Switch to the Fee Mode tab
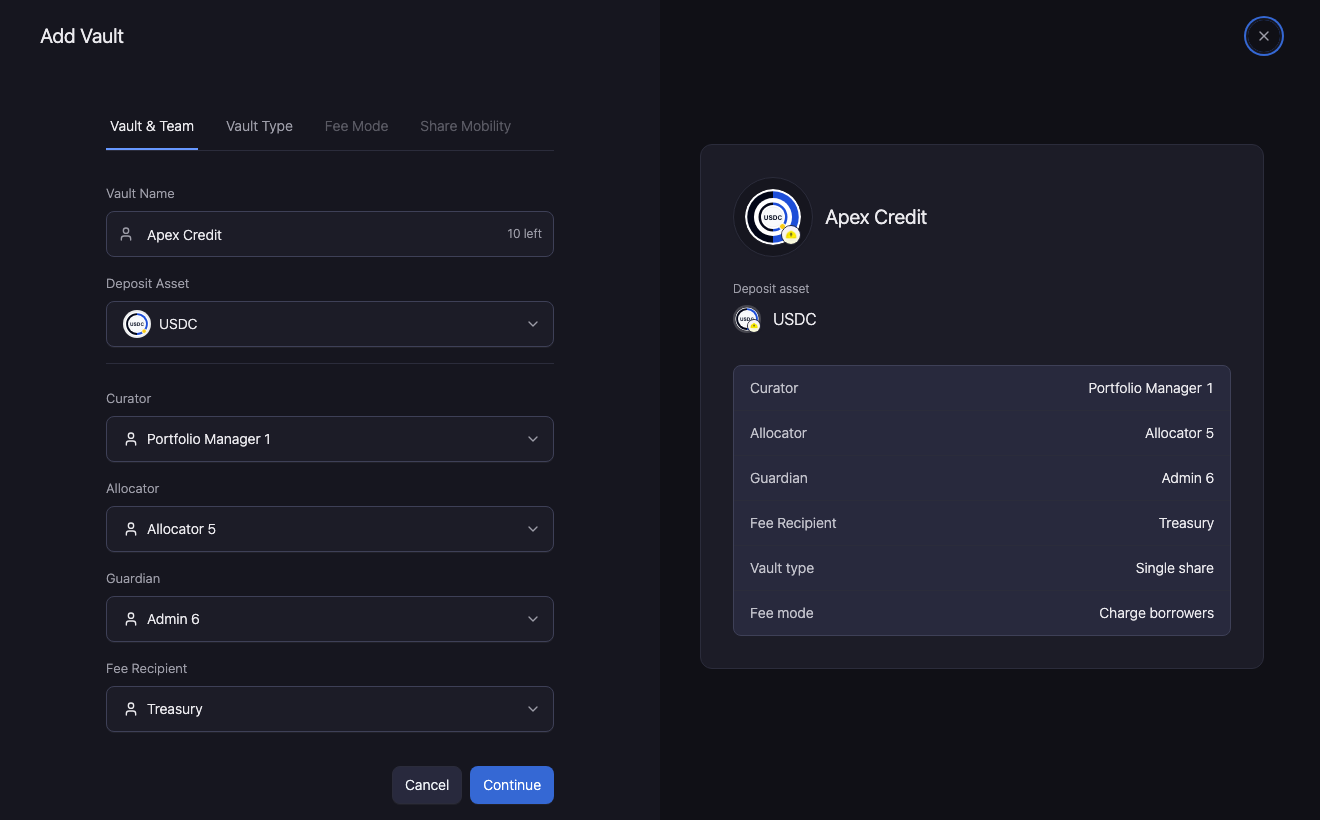 click(x=356, y=126)
